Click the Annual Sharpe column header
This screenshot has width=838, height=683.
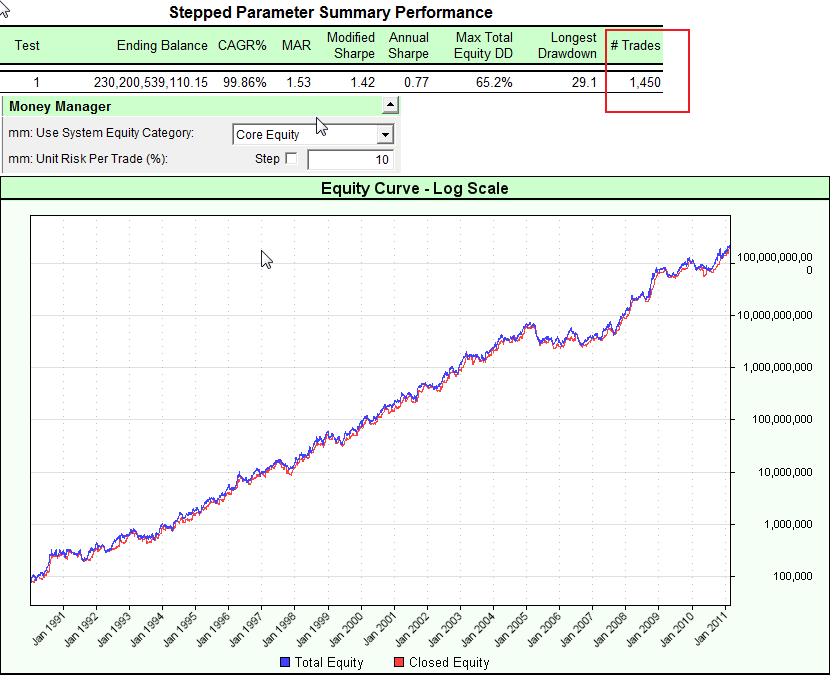point(411,45)
